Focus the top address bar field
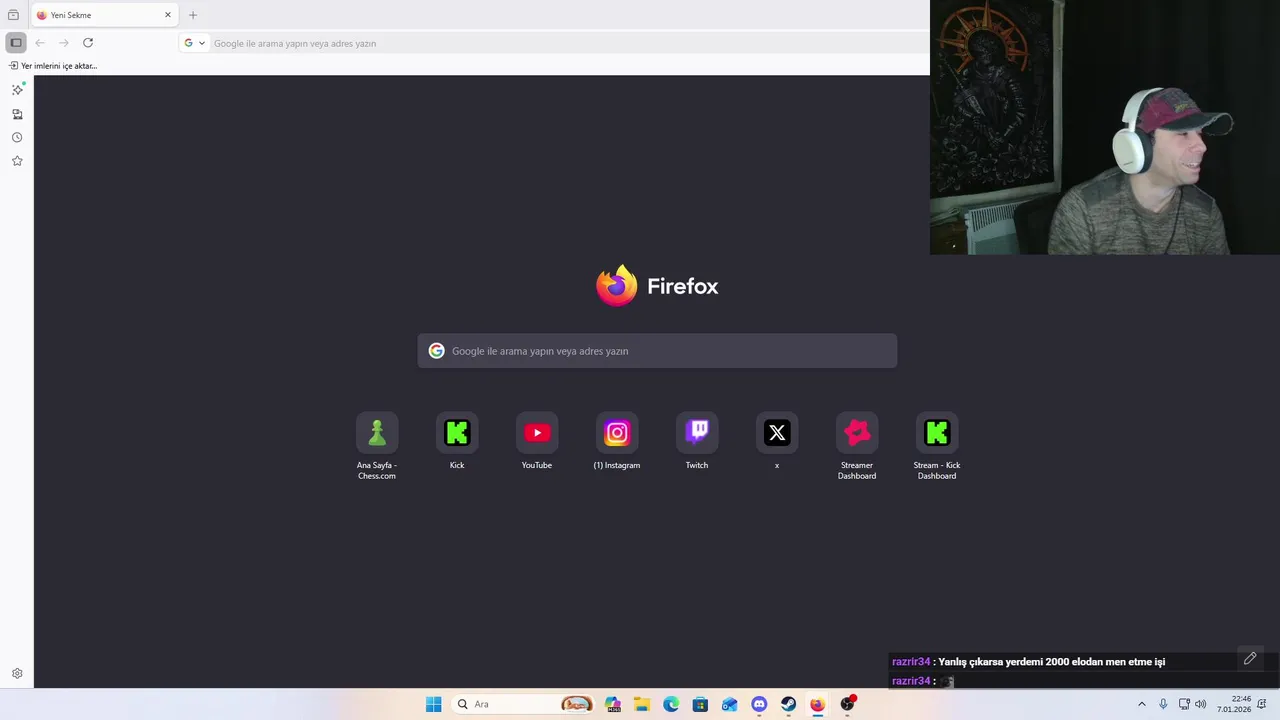Viewport: 1280px width, 720px height. 555,43
